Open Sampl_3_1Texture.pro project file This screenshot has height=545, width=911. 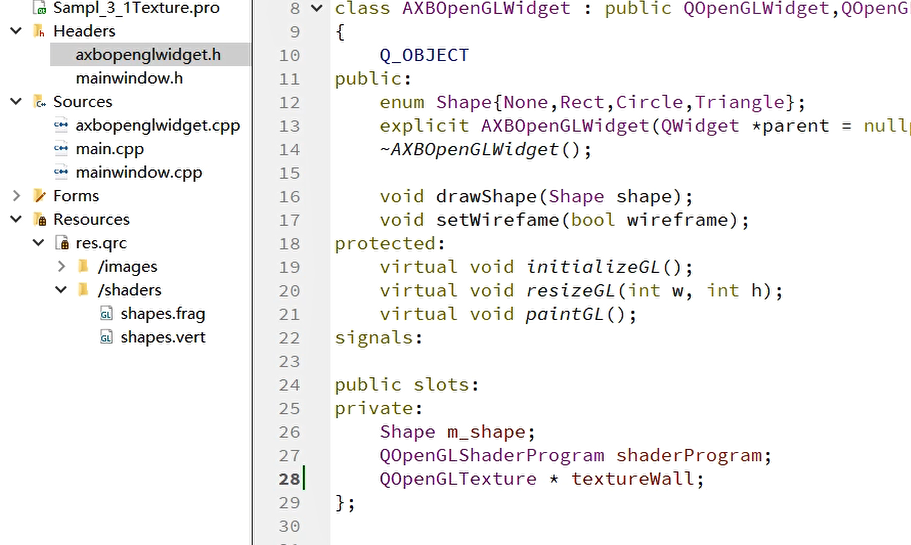137,8
